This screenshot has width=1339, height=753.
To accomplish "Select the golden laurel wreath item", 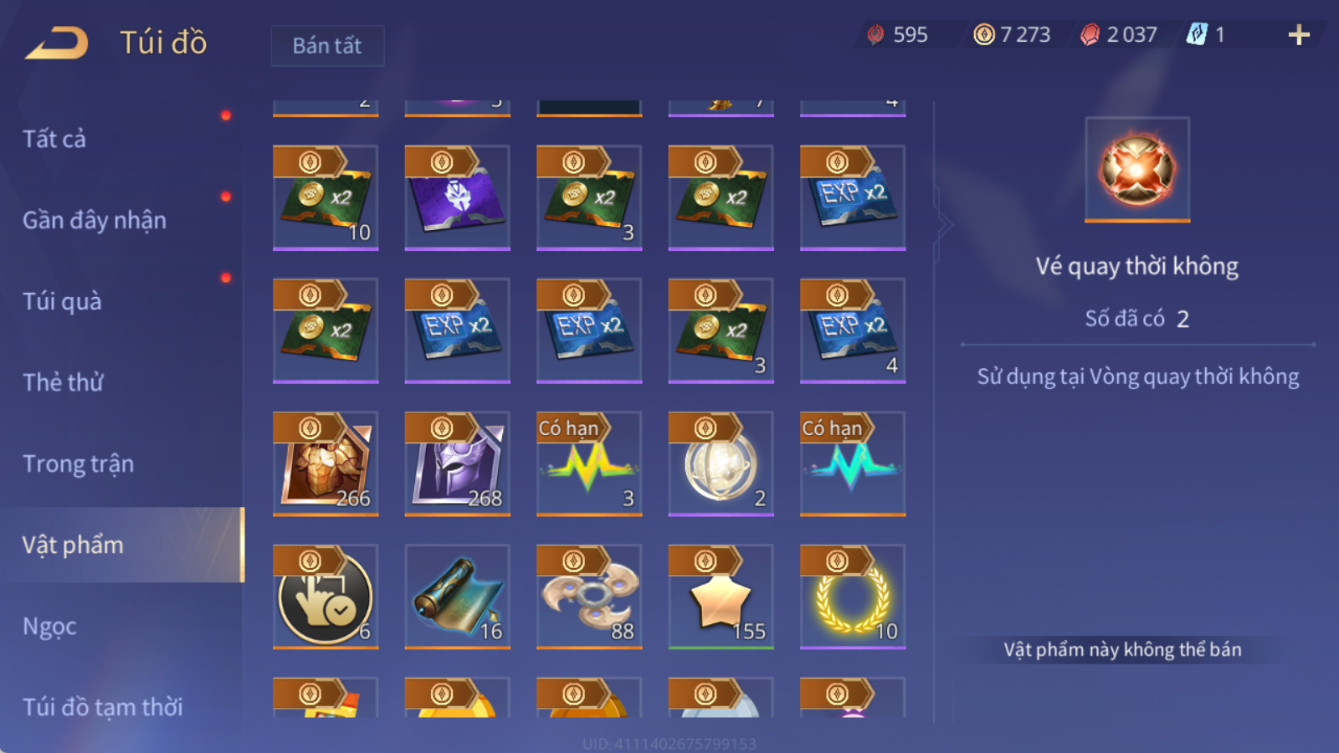I will (x=853, y=597).
